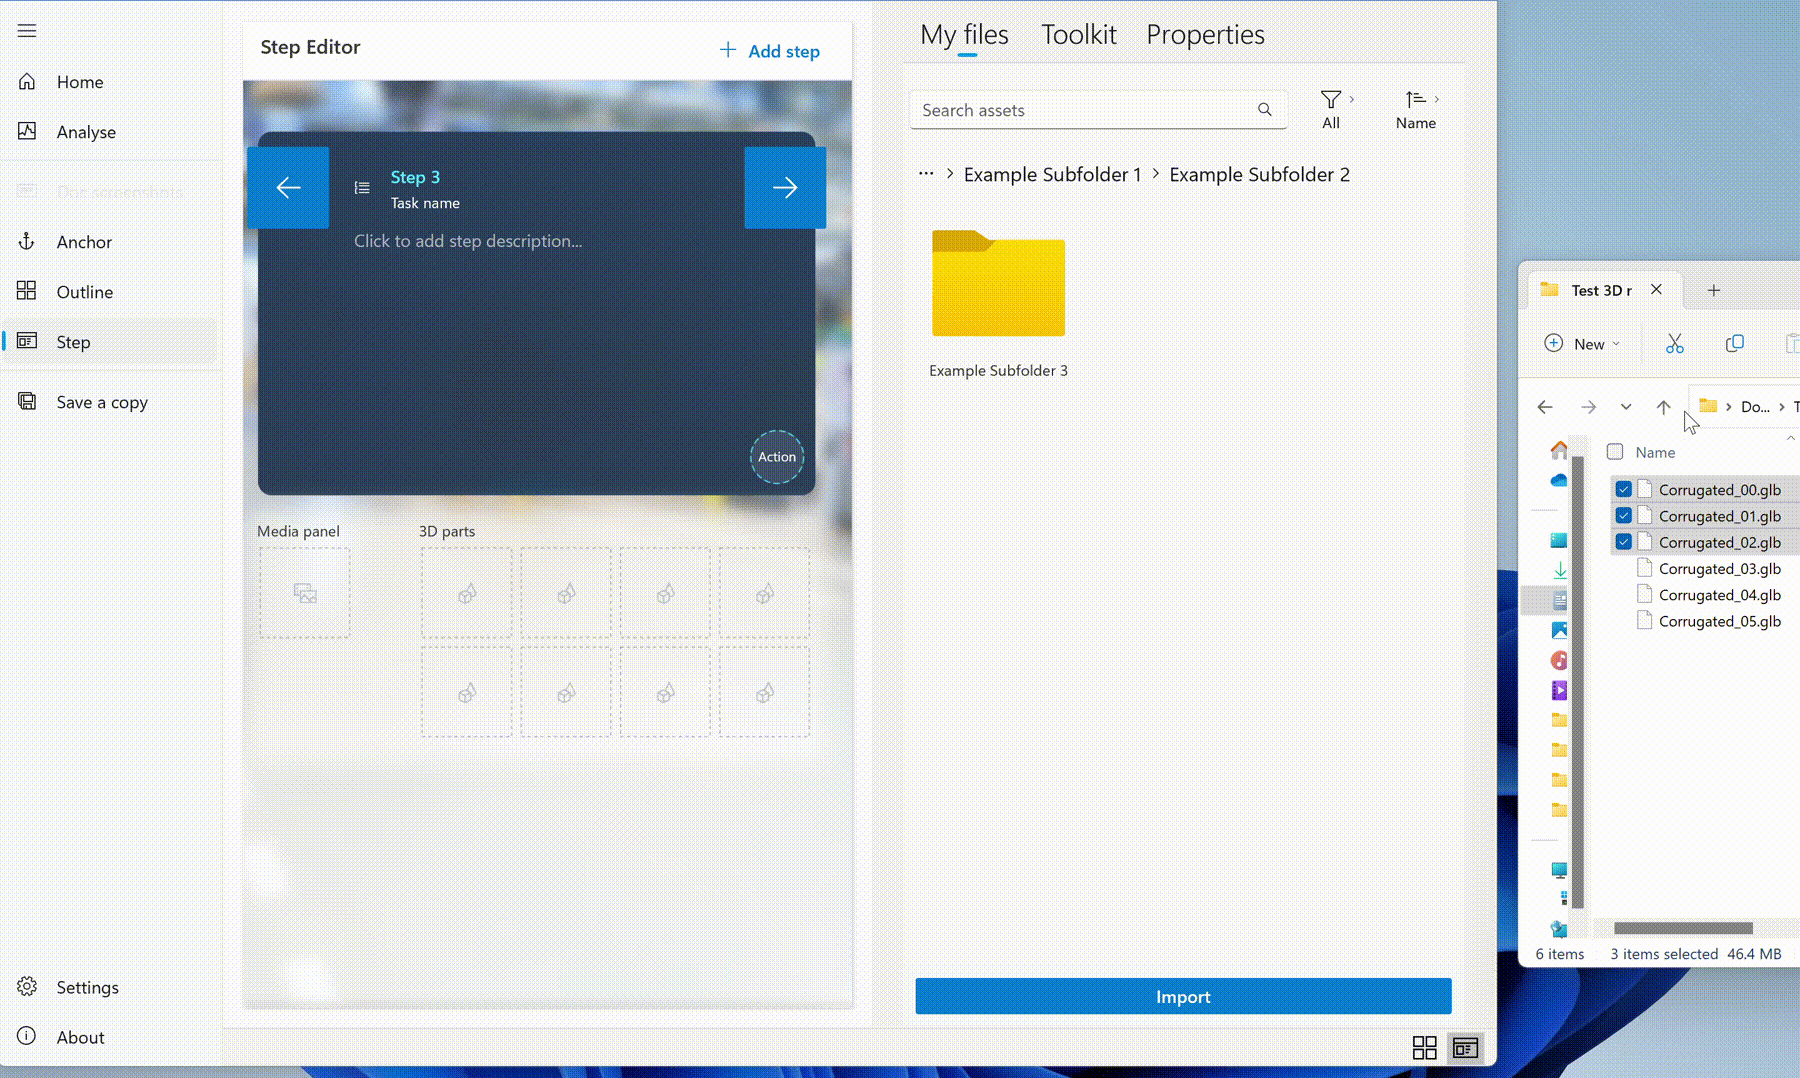Uncheck the Corrugated_00.glb checkbox
The image size is (1800, 1078).
tap(1624, 490)
